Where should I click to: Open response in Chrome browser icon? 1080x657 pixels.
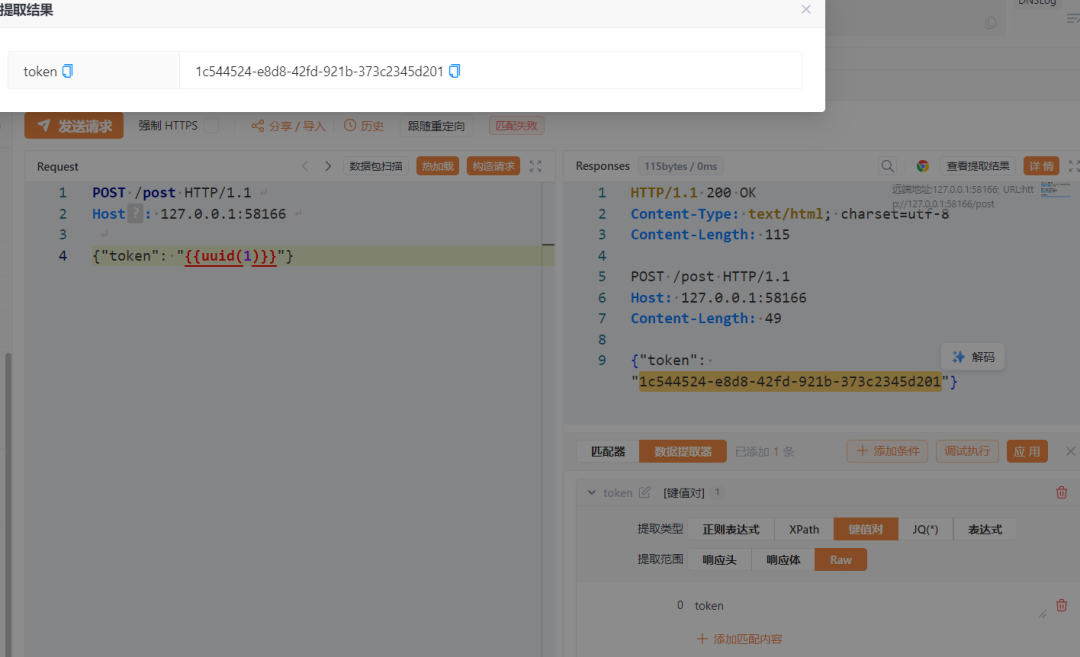pos(922,166)
